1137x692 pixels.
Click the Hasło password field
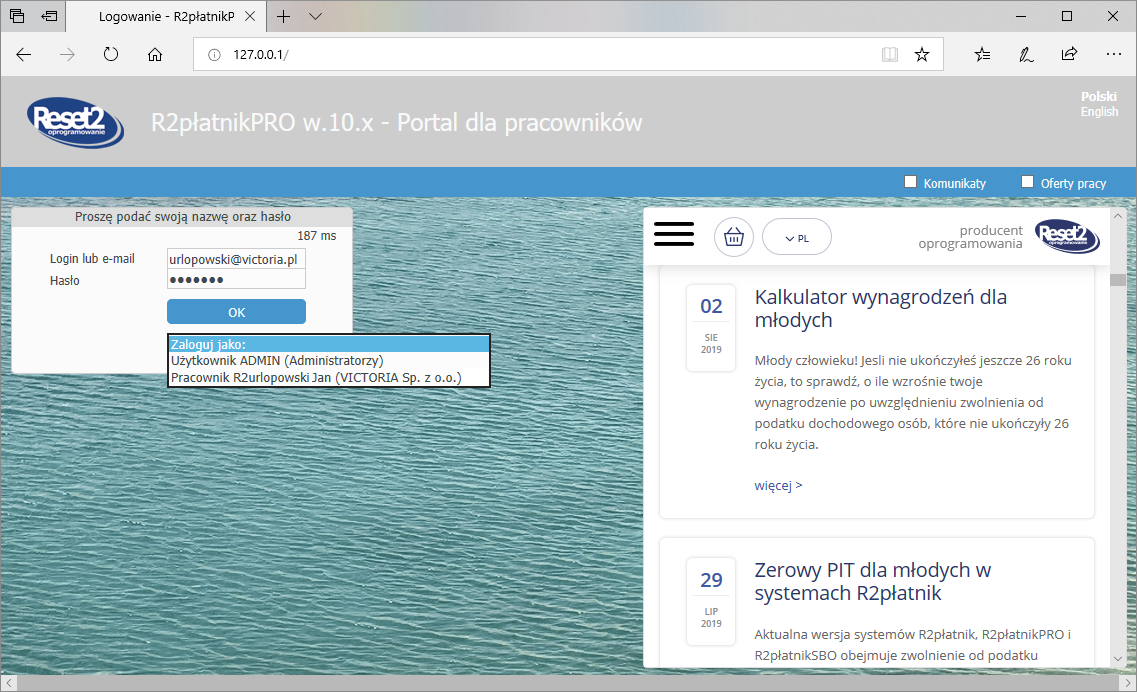(236, 280)
